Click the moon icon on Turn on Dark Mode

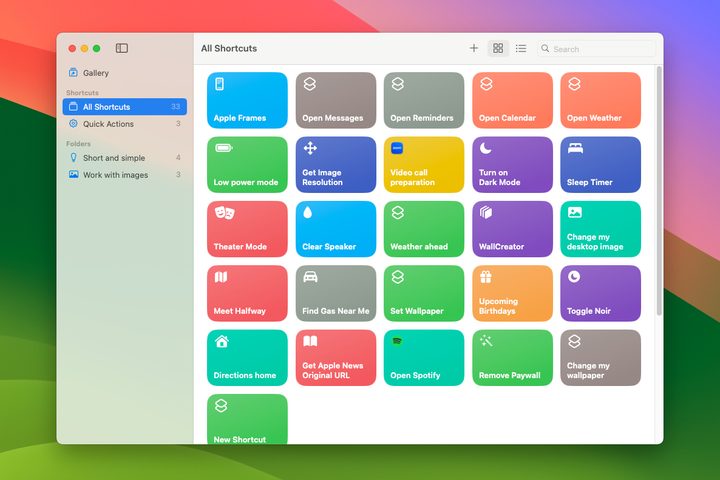pyautogui.click(x=485, y=148)
